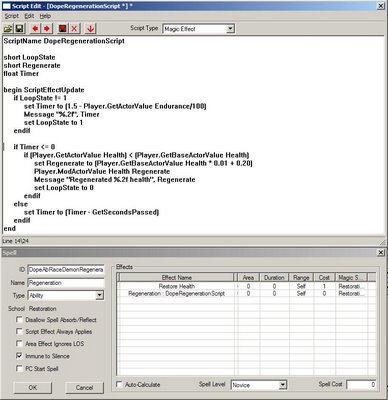Click the red down arrow toolbar icon
Image resolution: width=388 pixels, height=400 pixels.
pyautogui.click(x=90, y=29)
